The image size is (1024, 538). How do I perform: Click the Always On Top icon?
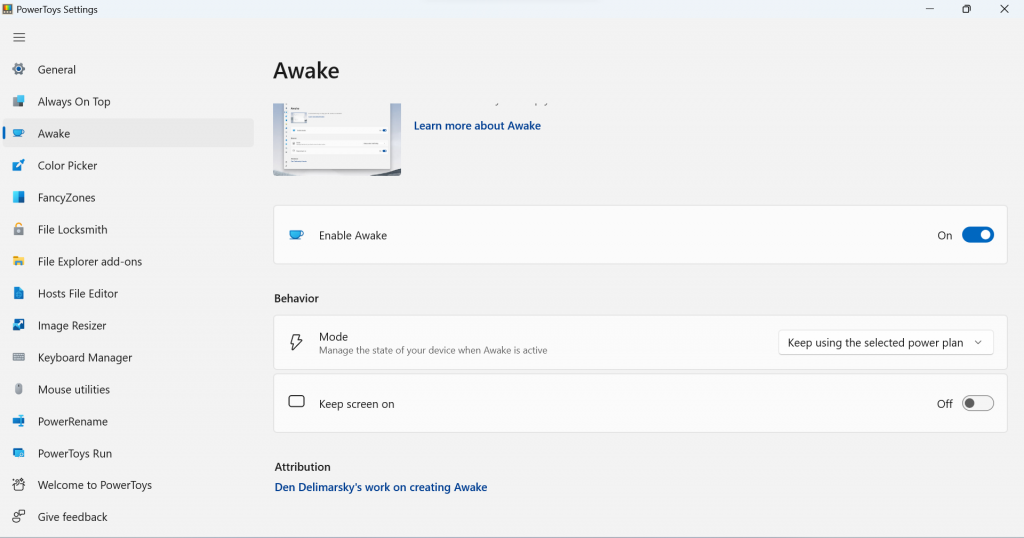[x=19, y=101]
